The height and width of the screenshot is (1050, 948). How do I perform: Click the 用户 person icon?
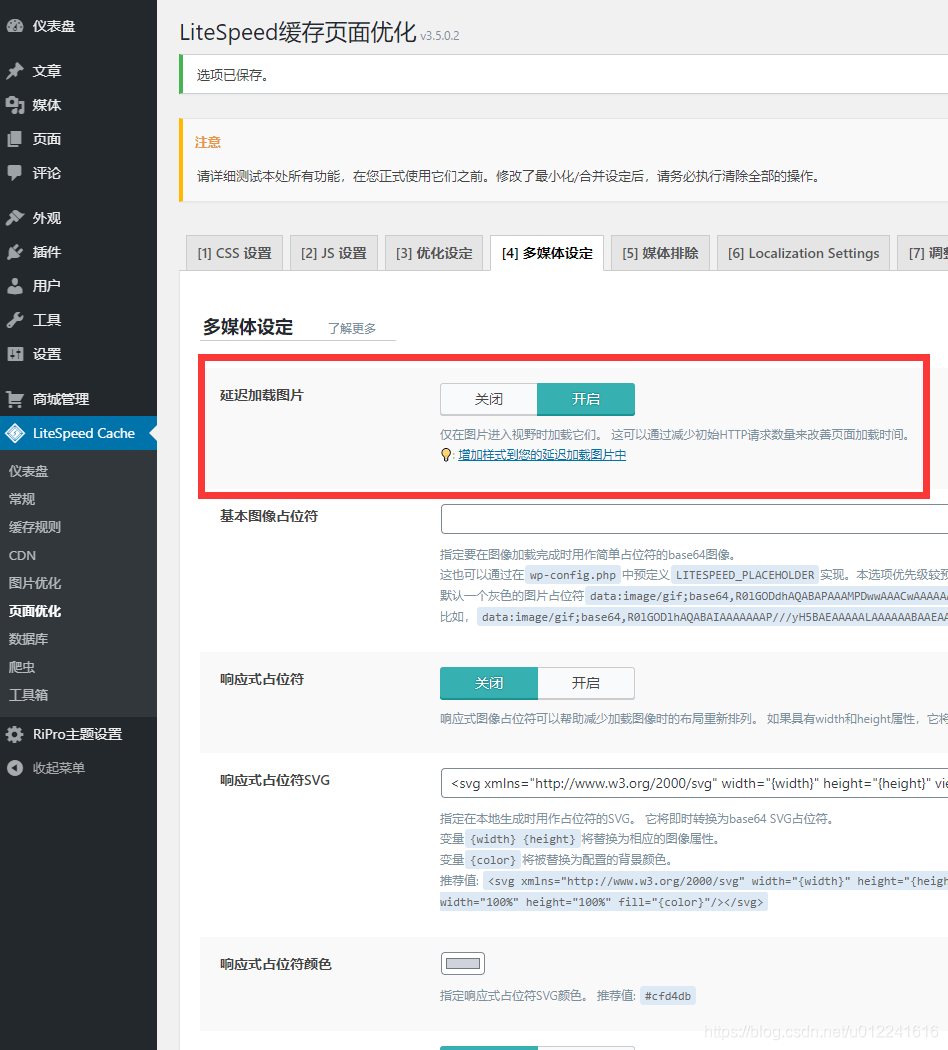pos(15,286)
